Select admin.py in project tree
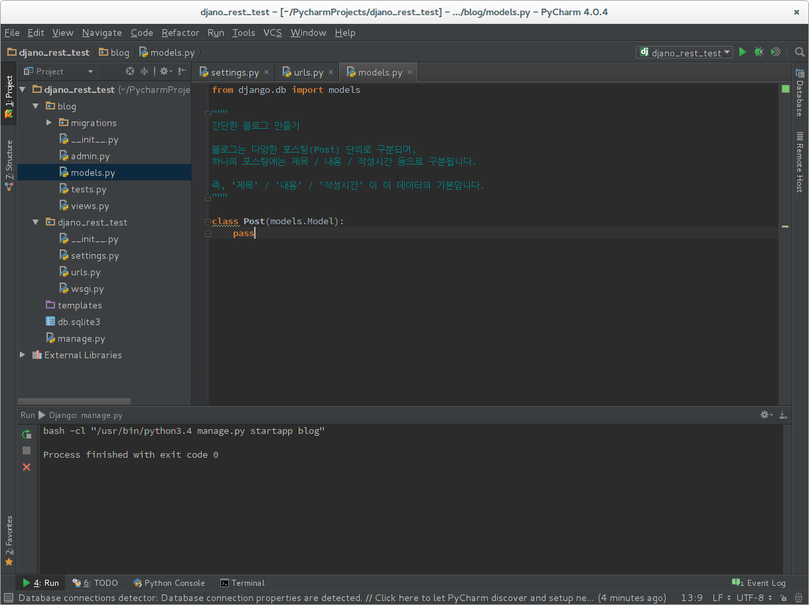Screen dimensions: 809x605 click(104, 156)
